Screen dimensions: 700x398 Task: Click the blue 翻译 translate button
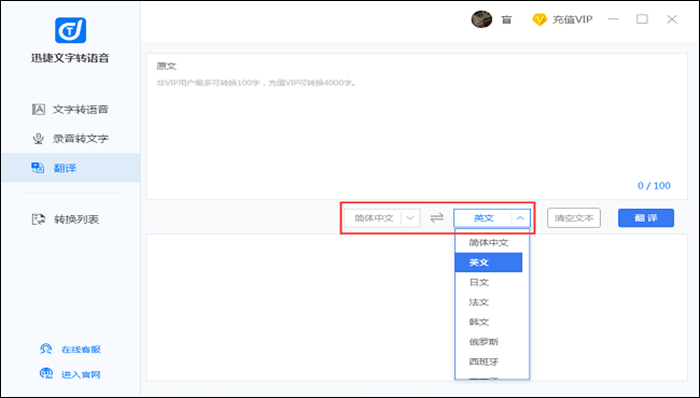(x=646, y=218)
